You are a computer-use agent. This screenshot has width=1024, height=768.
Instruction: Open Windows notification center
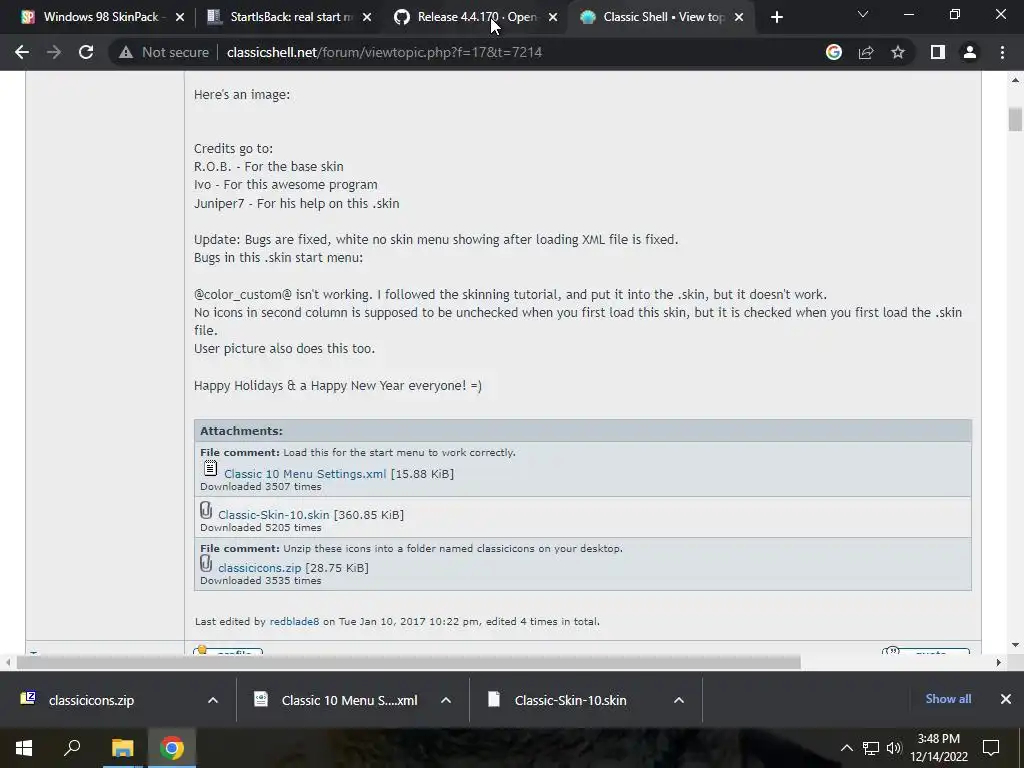click(x=991, y=748)
